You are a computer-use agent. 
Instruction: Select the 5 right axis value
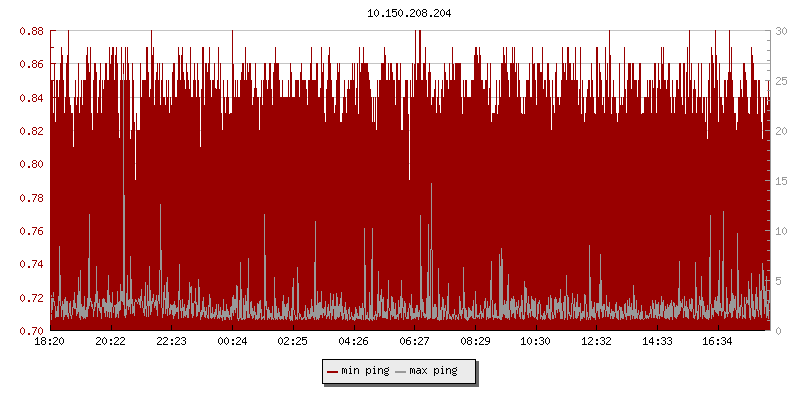tap(778, 281)
